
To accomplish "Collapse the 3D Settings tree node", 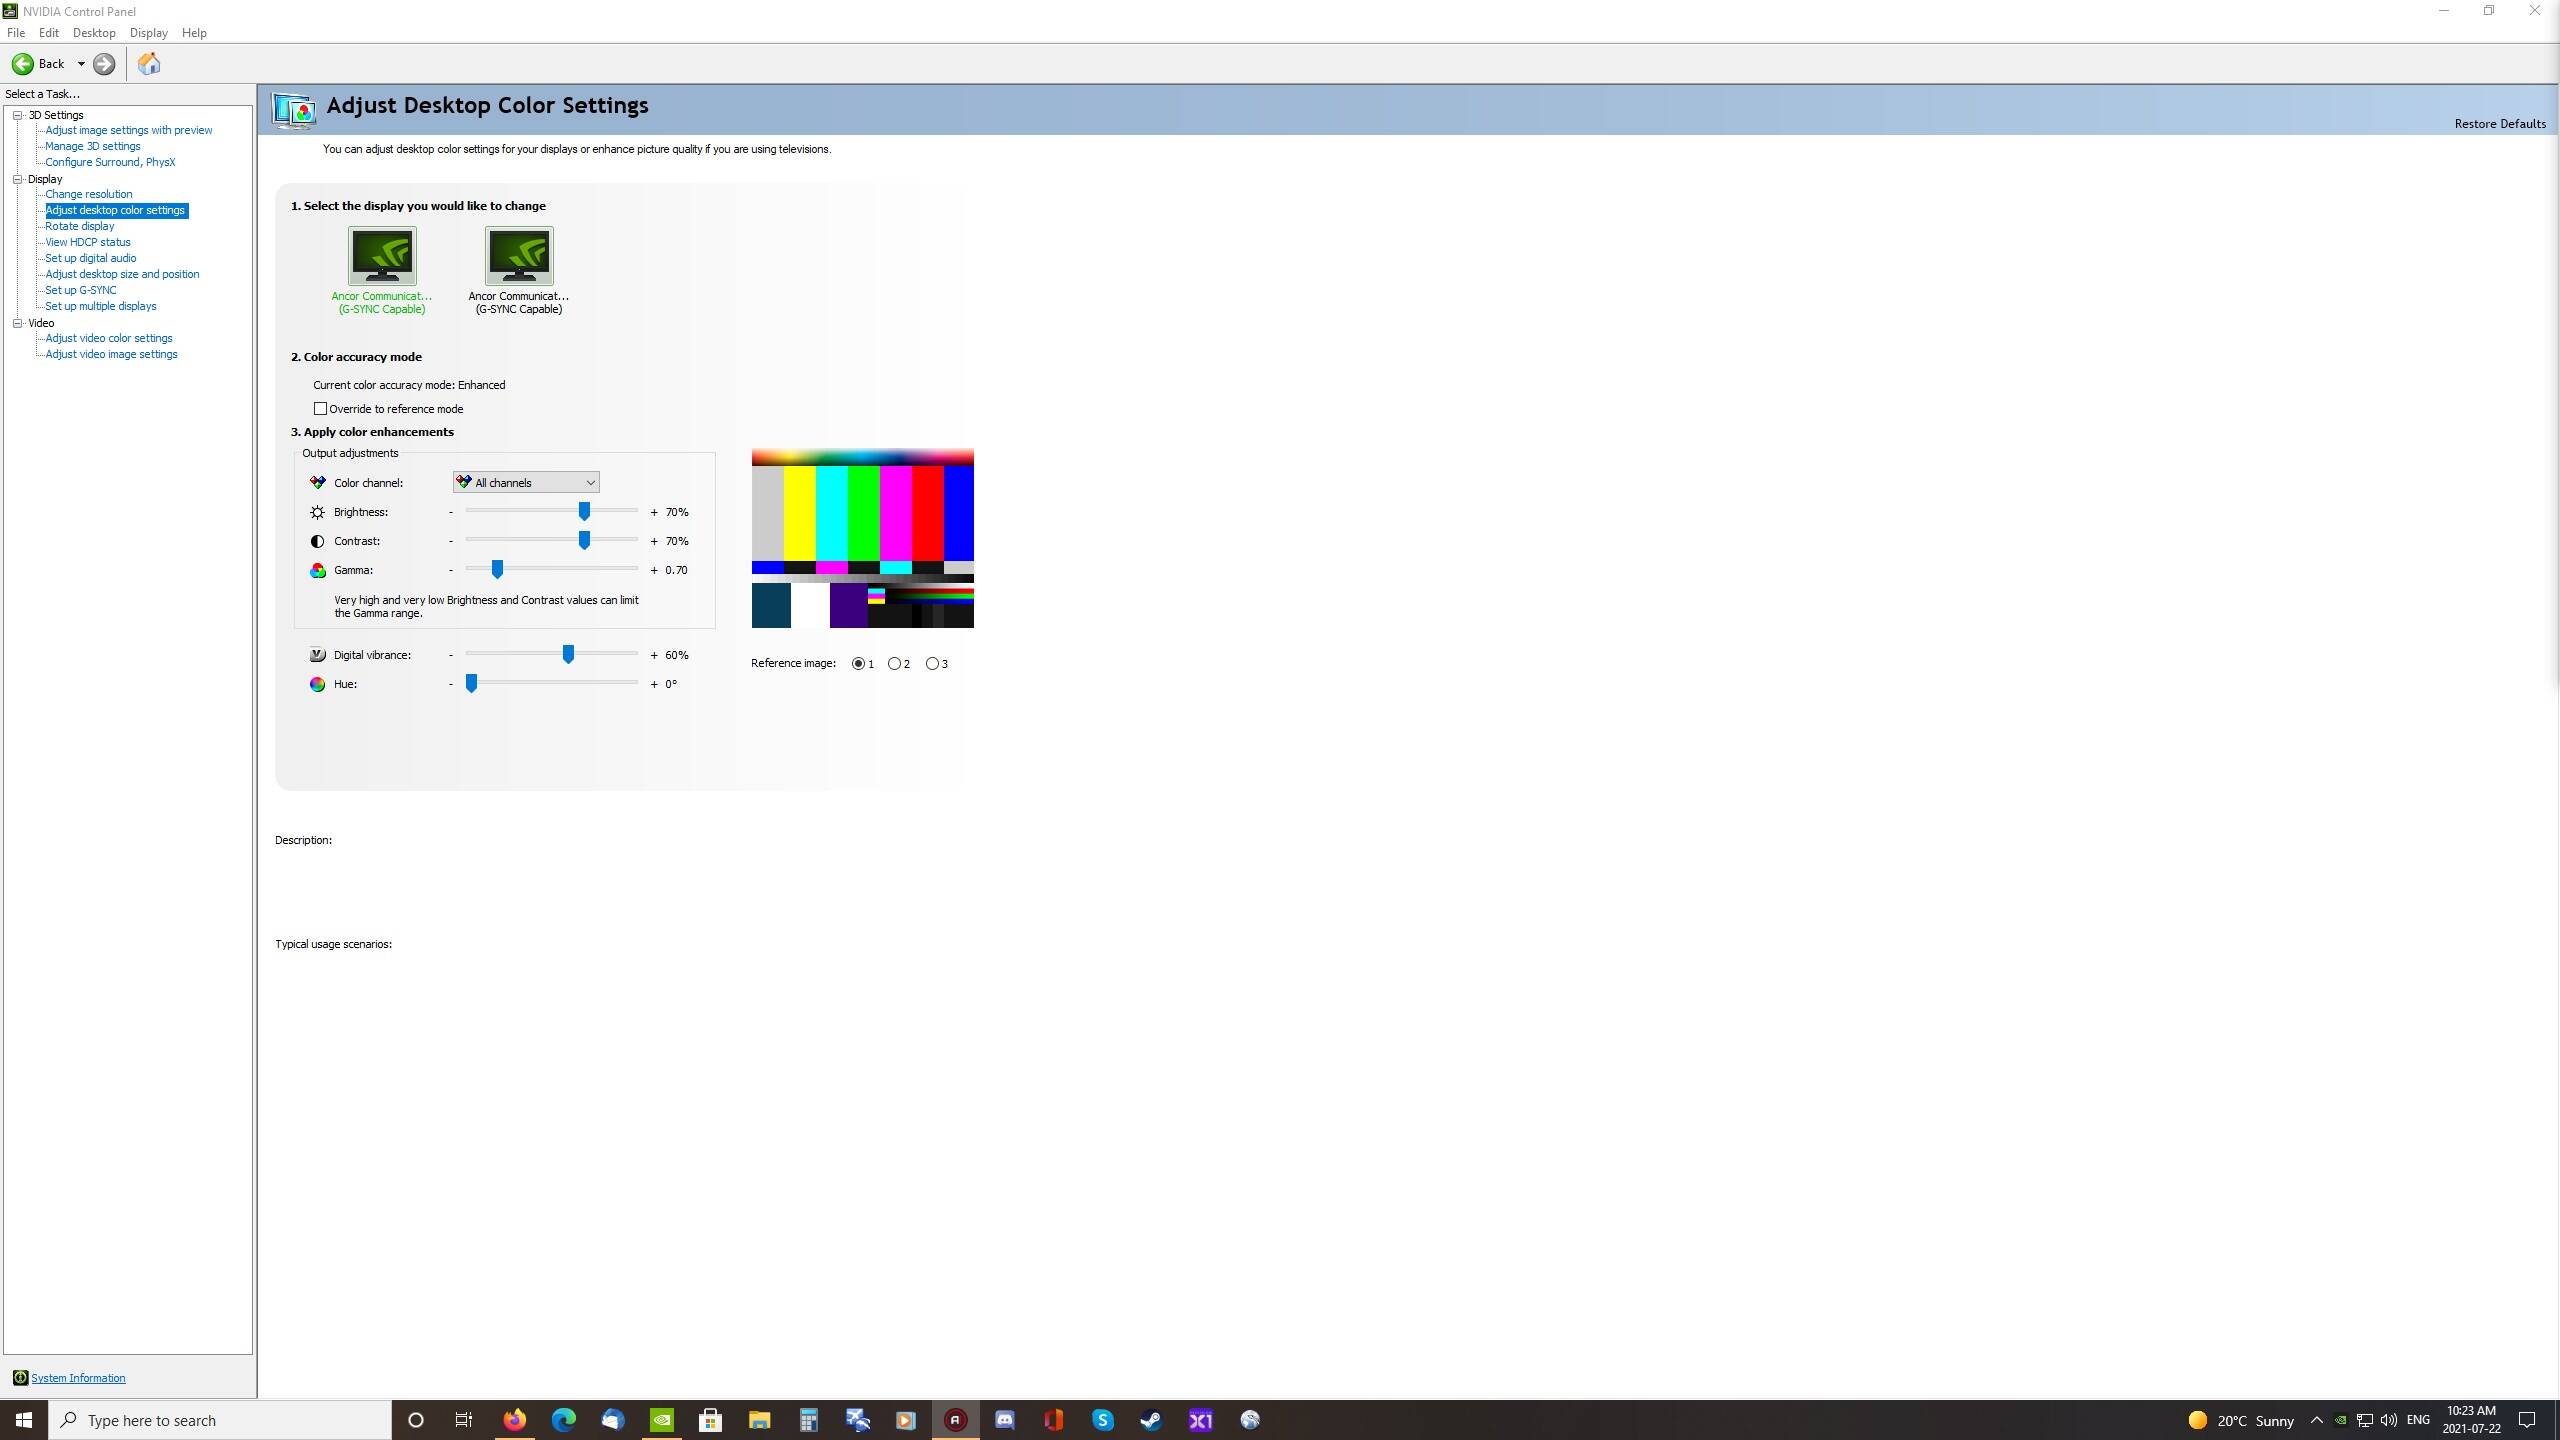I will coord(18,115).
